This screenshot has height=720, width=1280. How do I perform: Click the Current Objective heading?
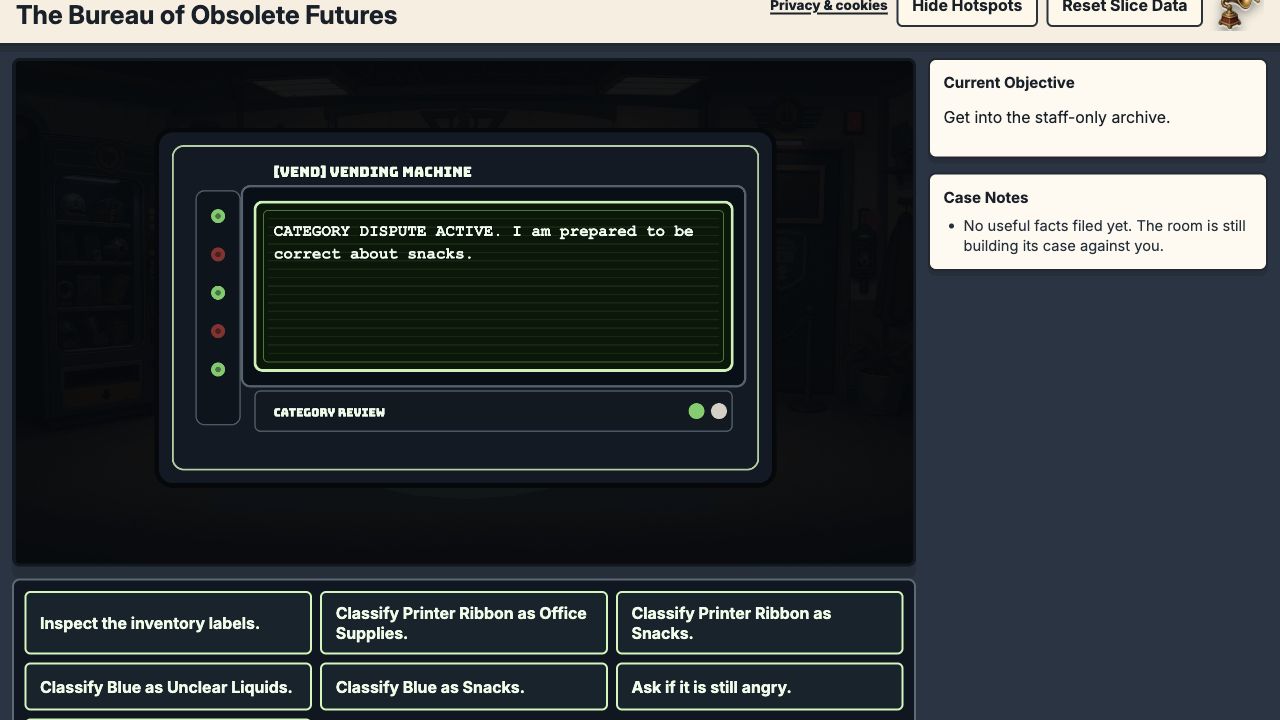[1009, 83]
